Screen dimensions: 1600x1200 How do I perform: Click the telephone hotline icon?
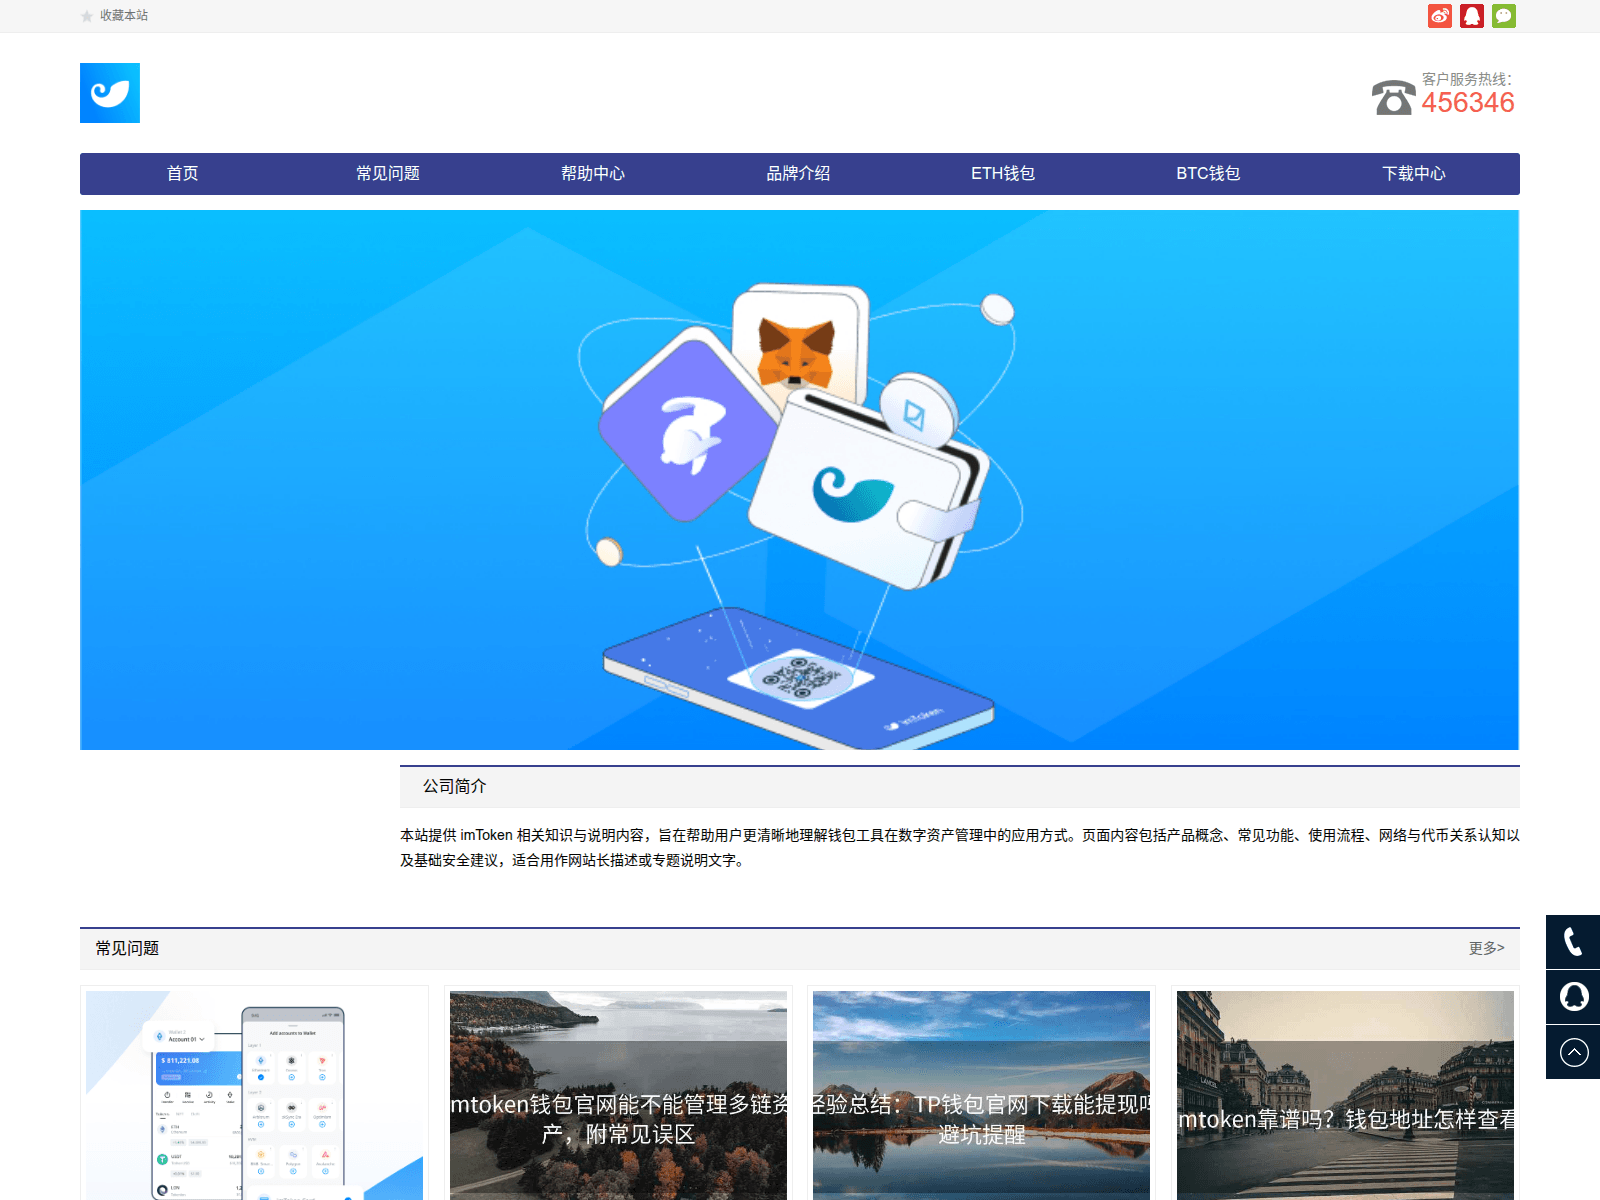tap(1393, 97)
